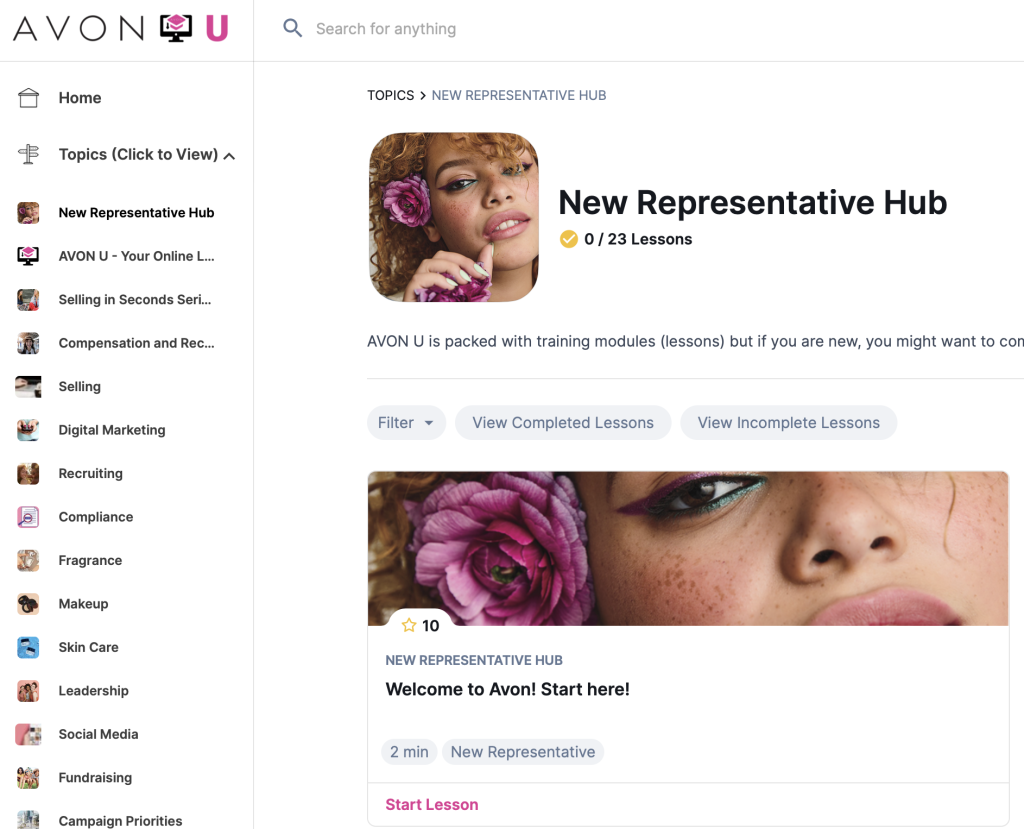
Task: Open the Compliance topic
Action: [x=96, y=517]
